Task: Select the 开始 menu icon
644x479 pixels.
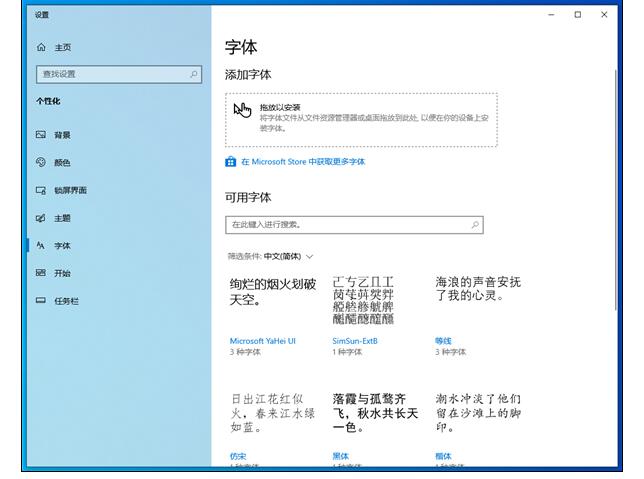Action: 41,273
